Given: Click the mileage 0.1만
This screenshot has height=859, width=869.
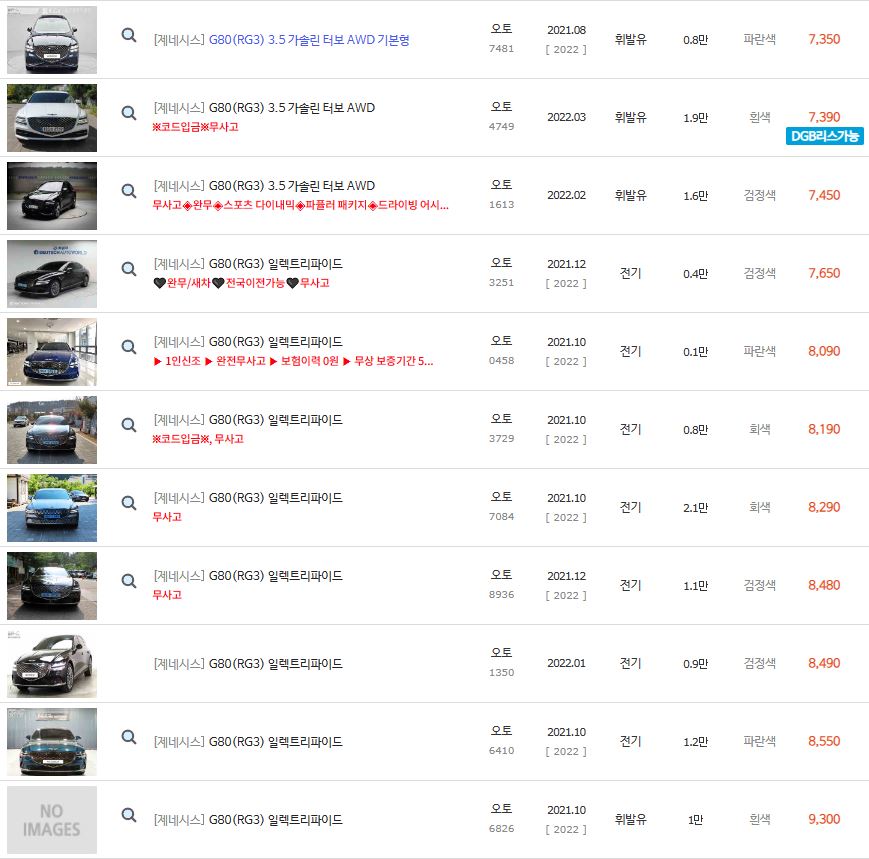Looking at the screenshot, I should coord(696,352).
